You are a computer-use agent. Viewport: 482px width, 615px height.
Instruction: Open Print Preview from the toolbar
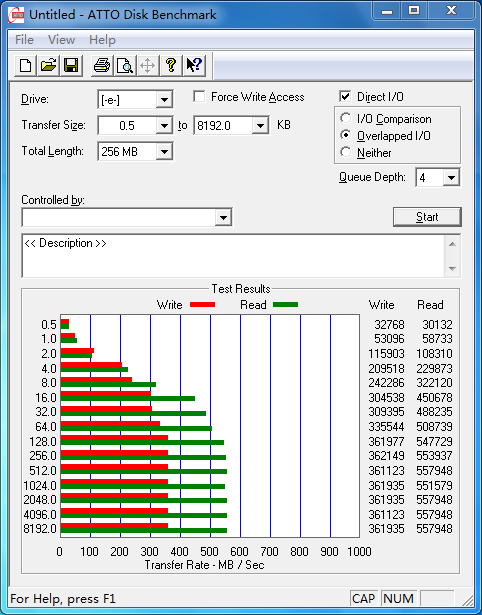(125, 65)
